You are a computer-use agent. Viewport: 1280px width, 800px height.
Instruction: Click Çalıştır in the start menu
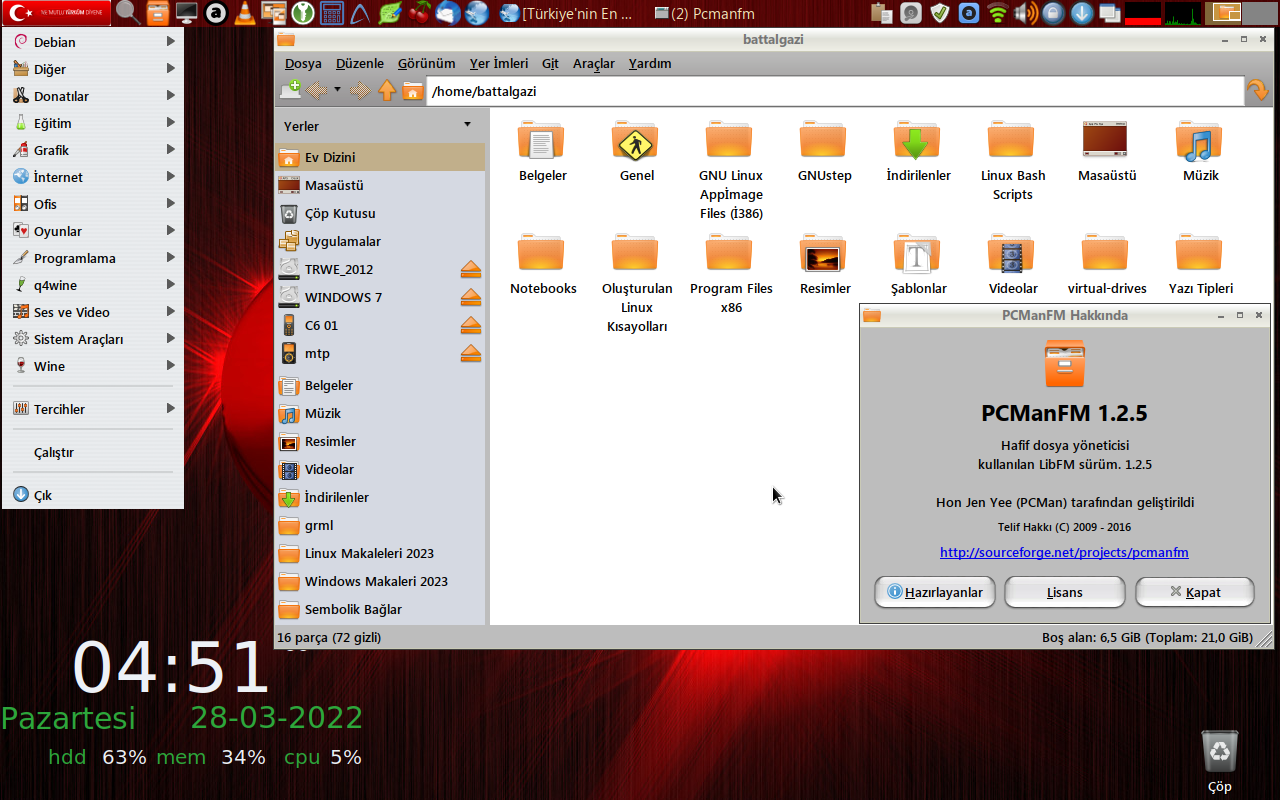pos(93,452)
